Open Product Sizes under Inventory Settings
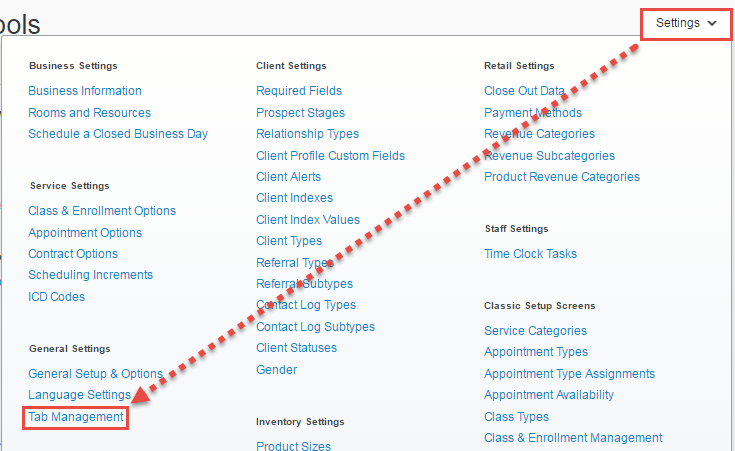 (x=293, y=446)
